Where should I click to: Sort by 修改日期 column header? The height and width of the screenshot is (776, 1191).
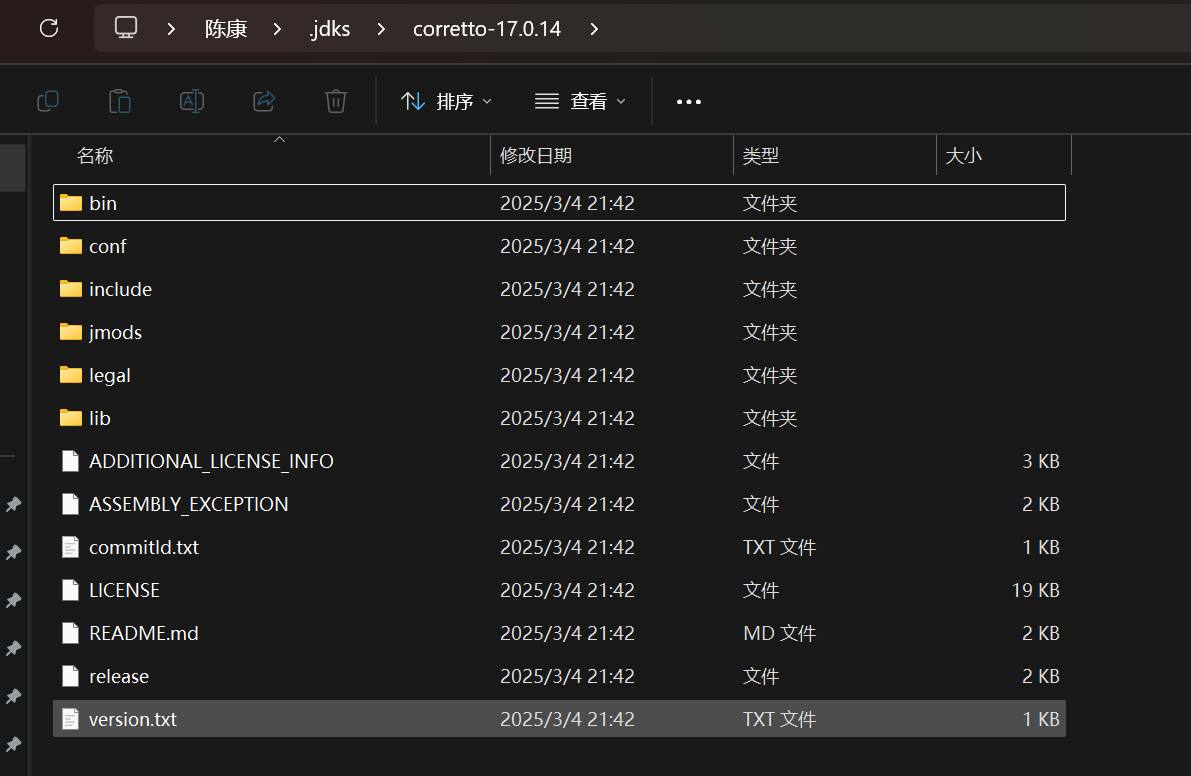tap(535, 156)
